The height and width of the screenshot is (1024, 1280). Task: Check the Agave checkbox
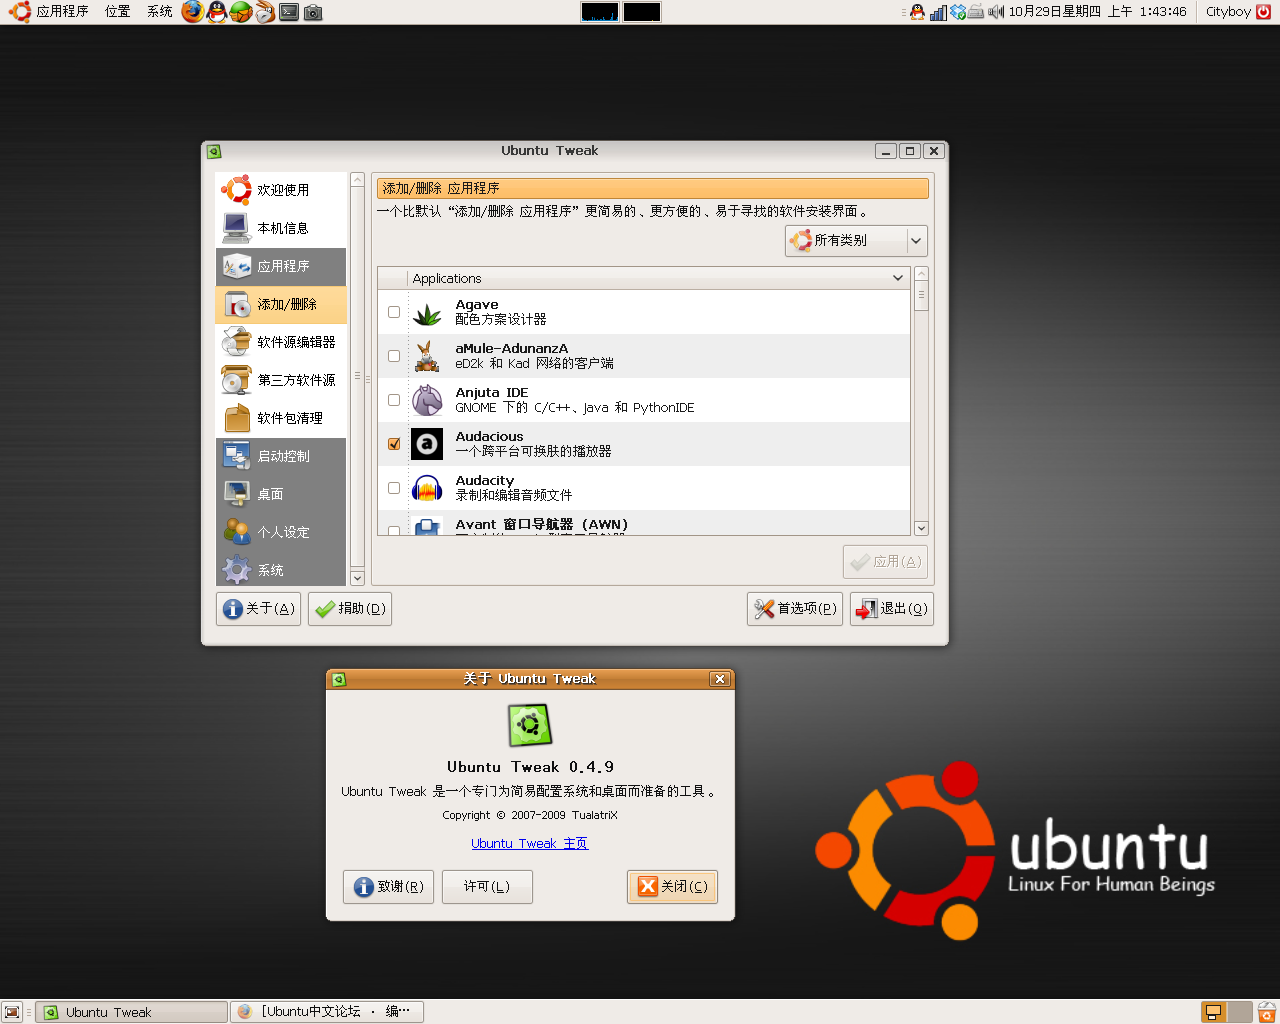pos(394,312)
